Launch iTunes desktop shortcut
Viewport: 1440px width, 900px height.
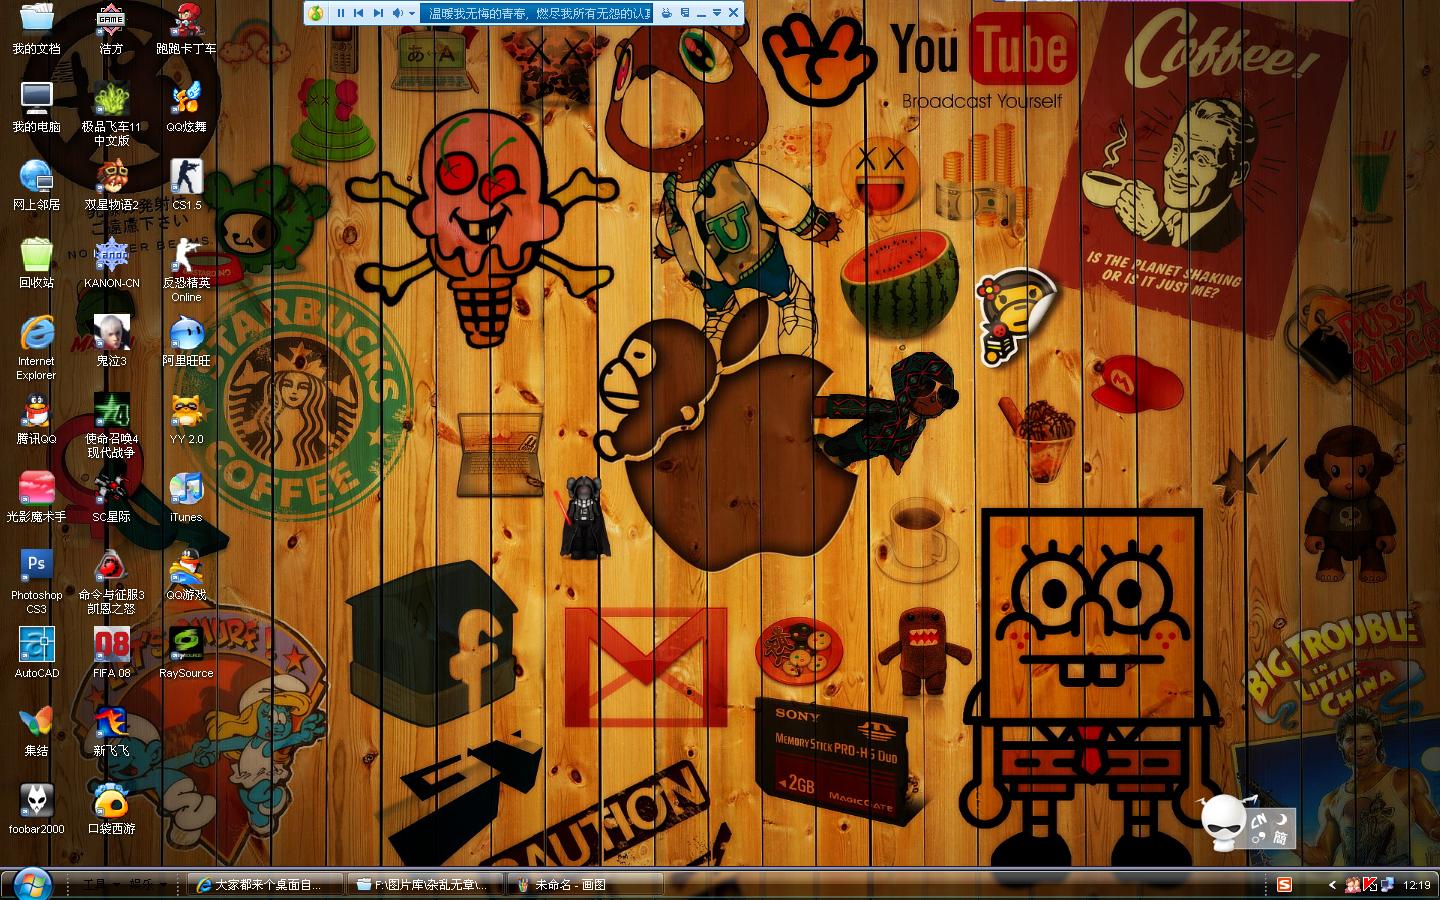(186, 496)
